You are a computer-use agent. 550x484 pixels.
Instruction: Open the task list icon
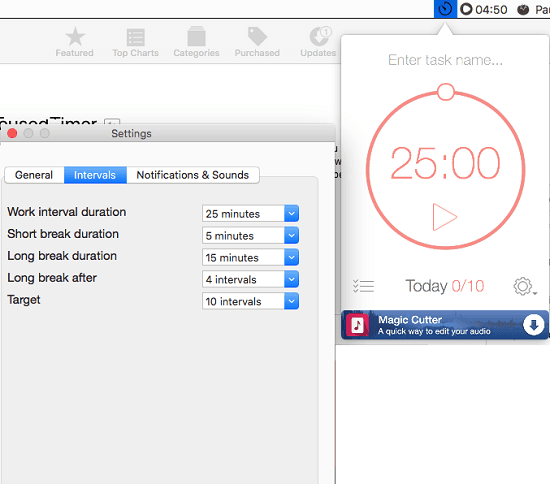(x=363, y=286)
